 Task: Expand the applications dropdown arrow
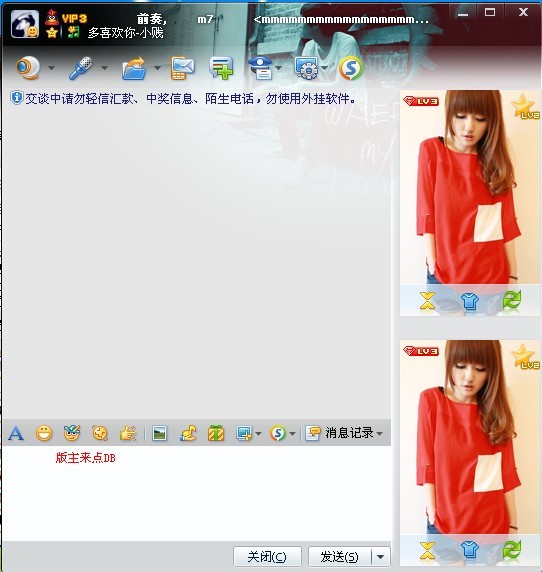[x=324, y=68]
